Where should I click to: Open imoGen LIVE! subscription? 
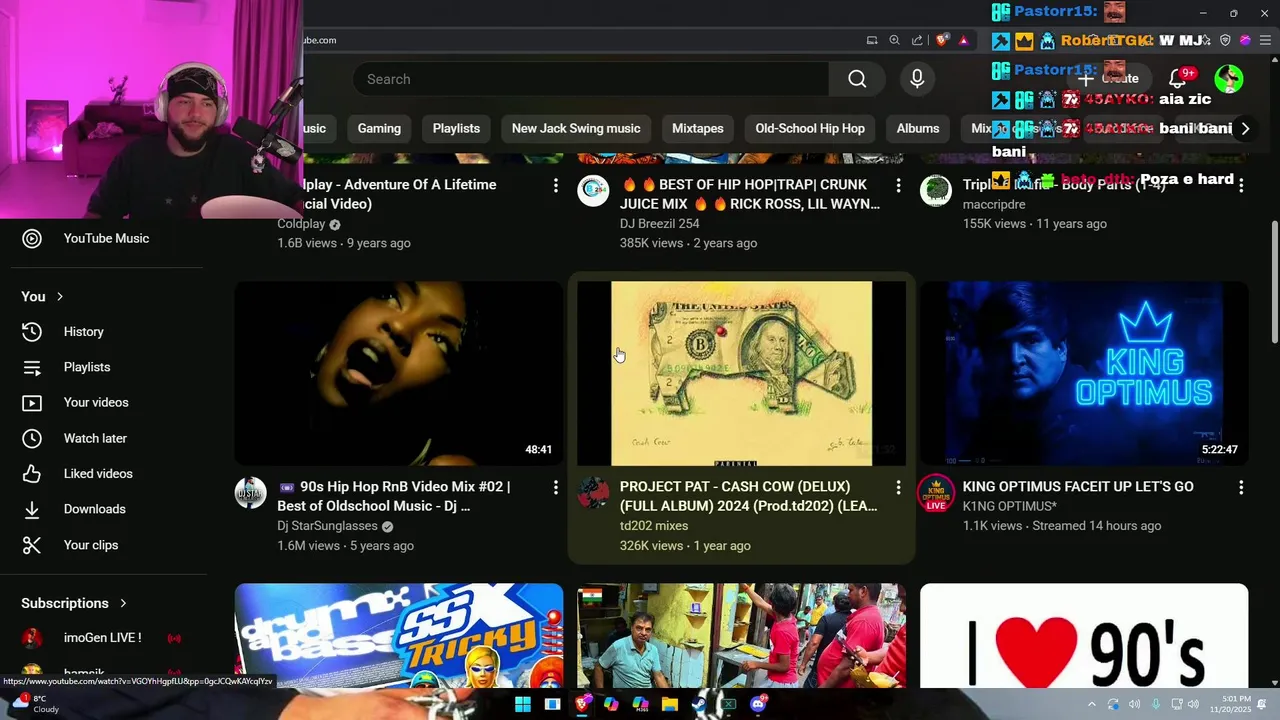pos(104,638)
